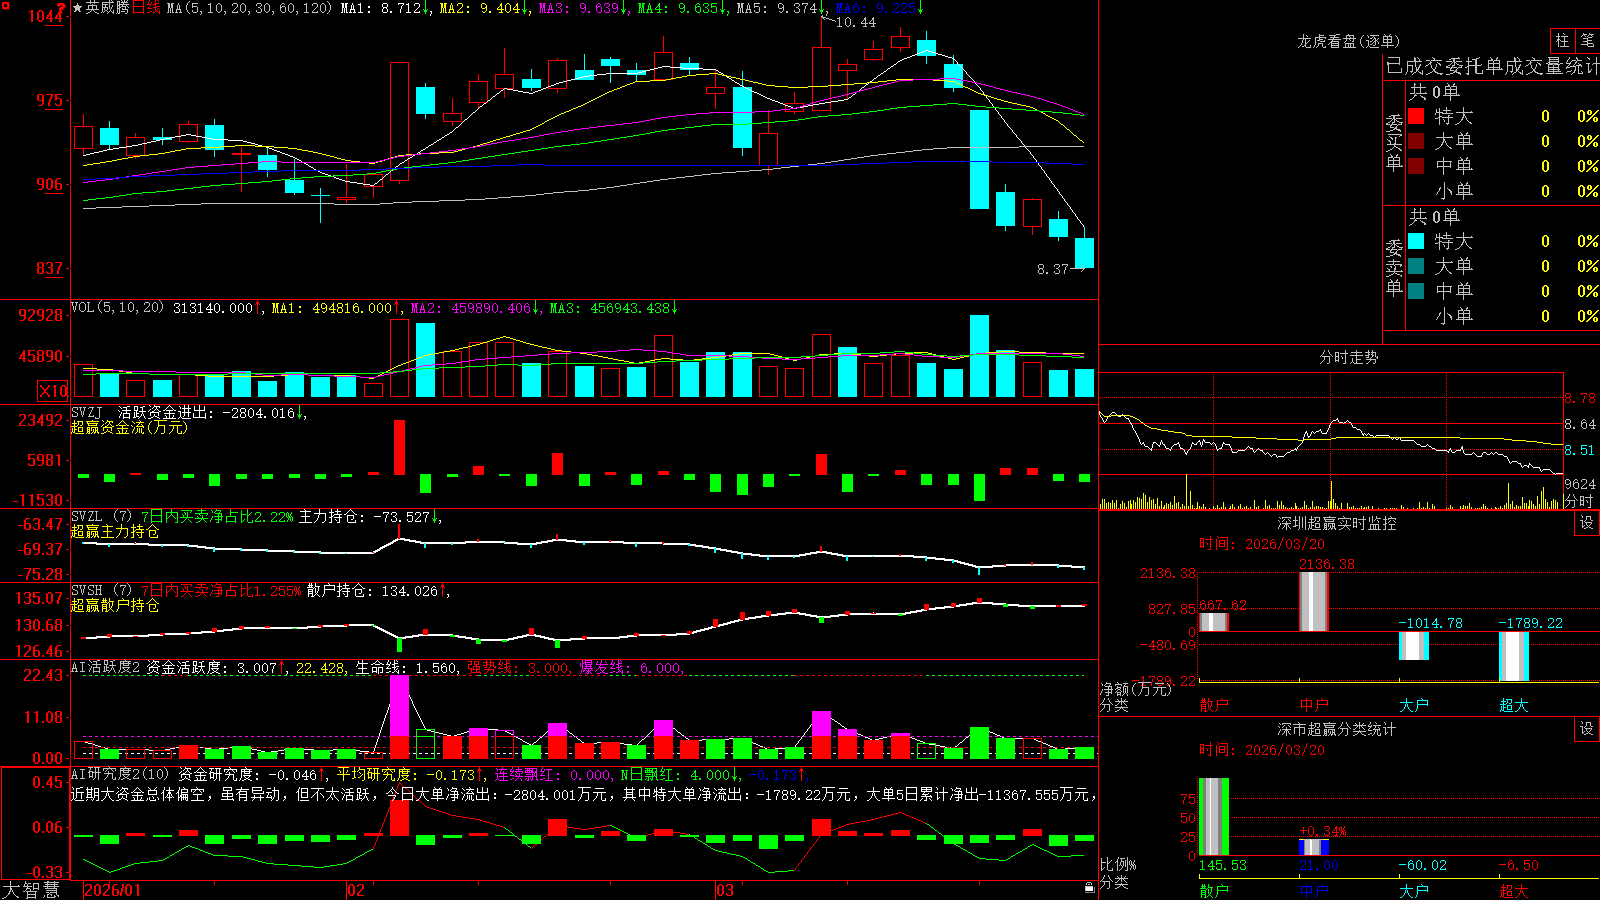This screenshot has width=1600, height=900.
Task: Click the -60.02 大户 ratio value
Action: 1422,865
